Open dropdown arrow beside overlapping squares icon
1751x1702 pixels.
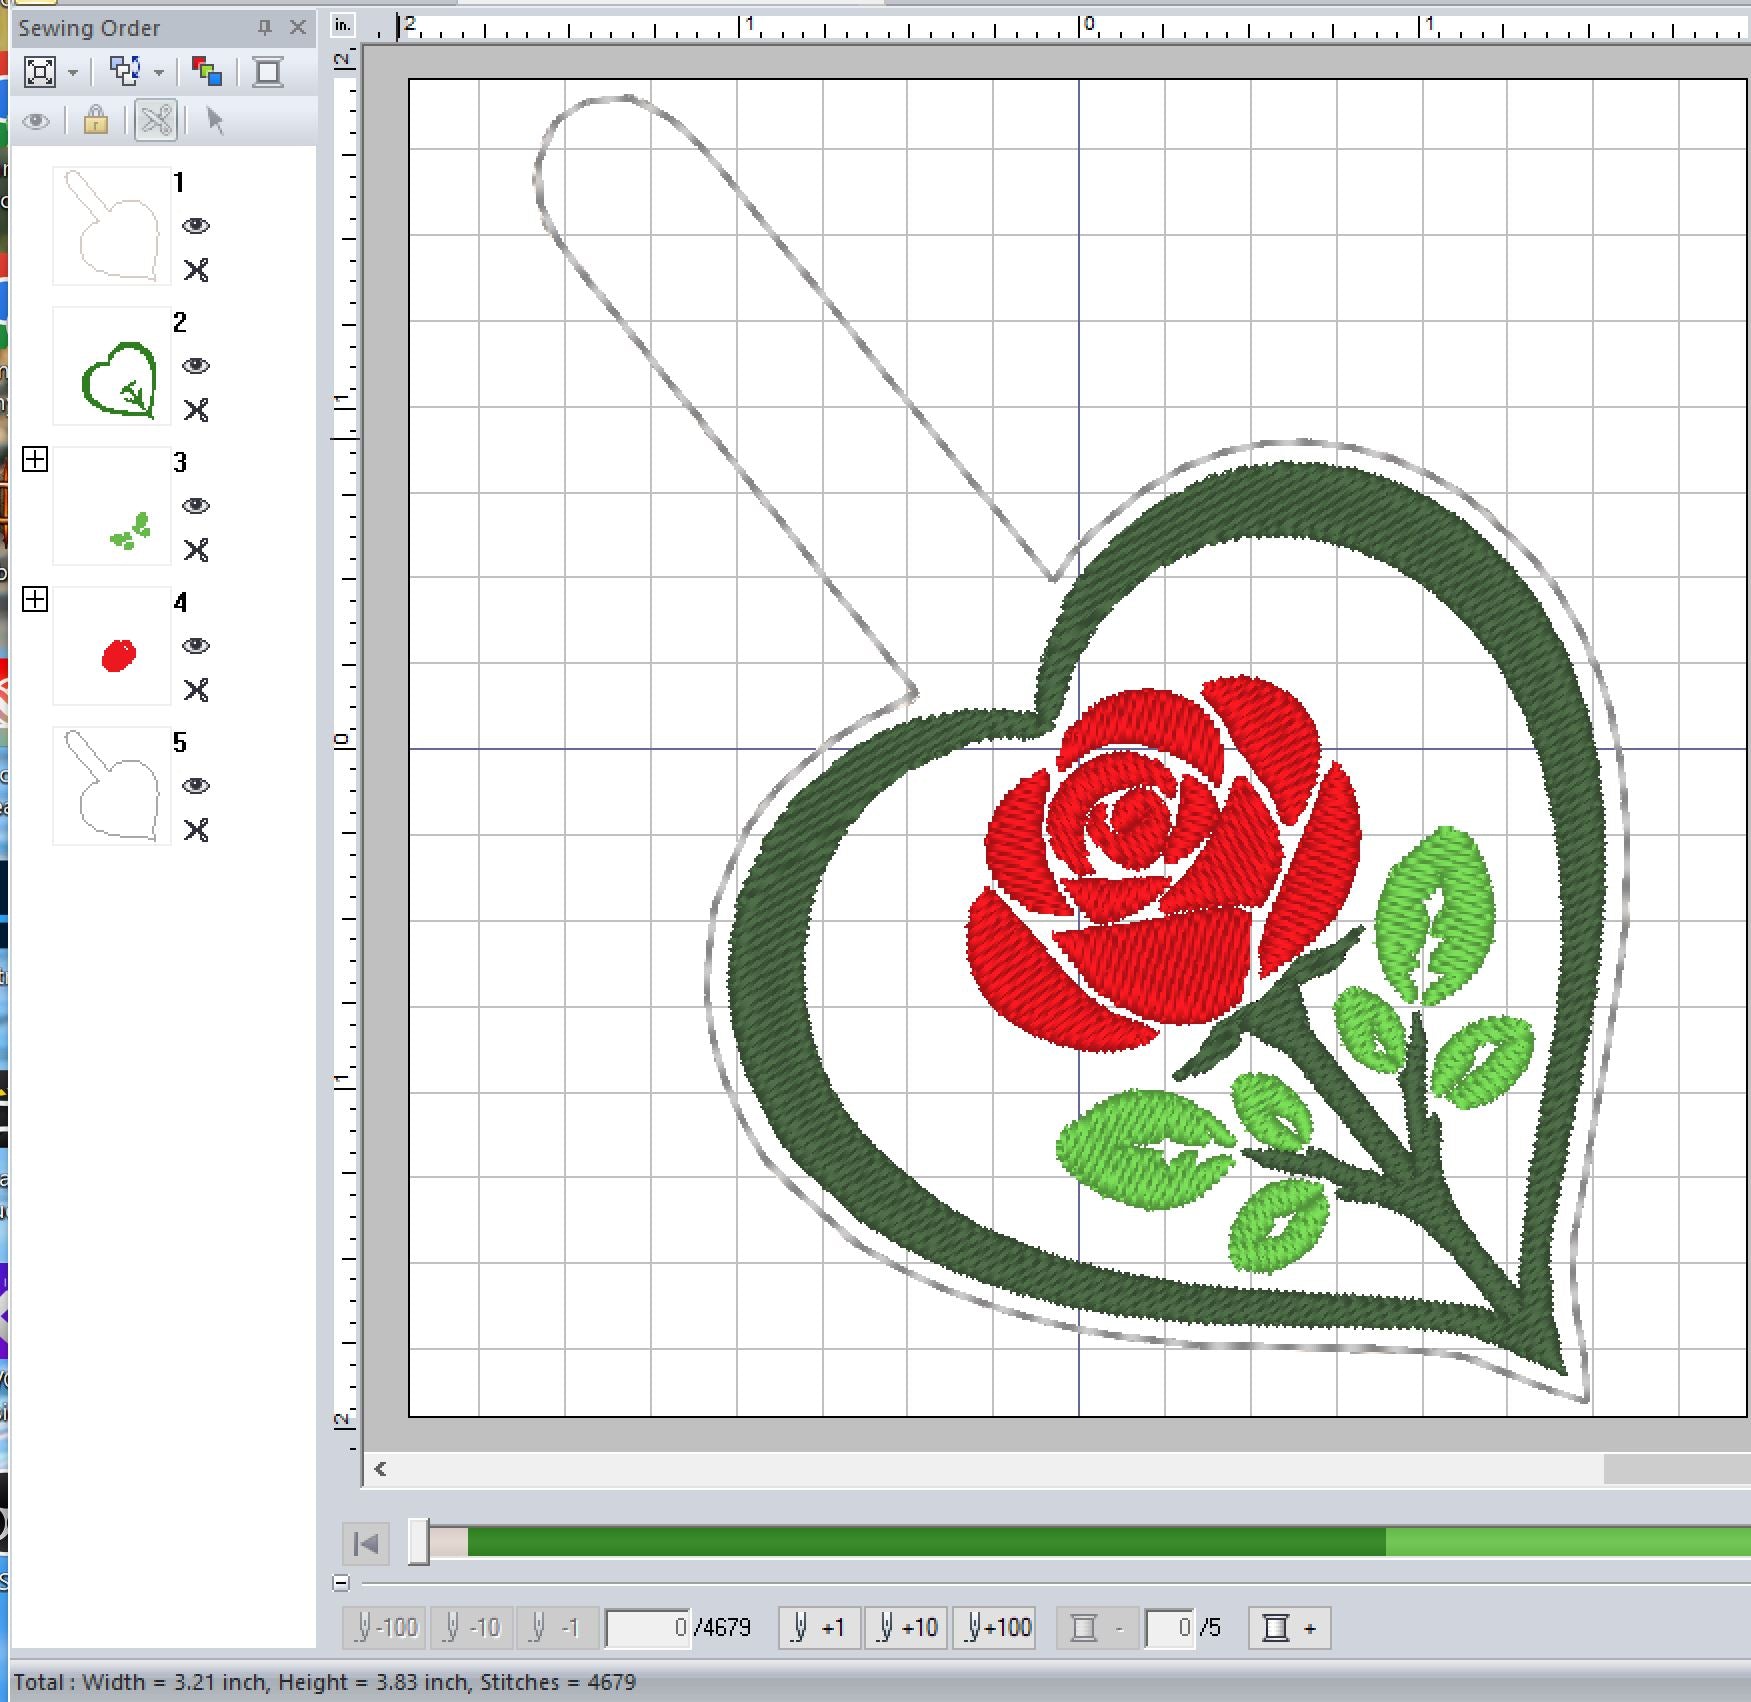tap(159, 73)
